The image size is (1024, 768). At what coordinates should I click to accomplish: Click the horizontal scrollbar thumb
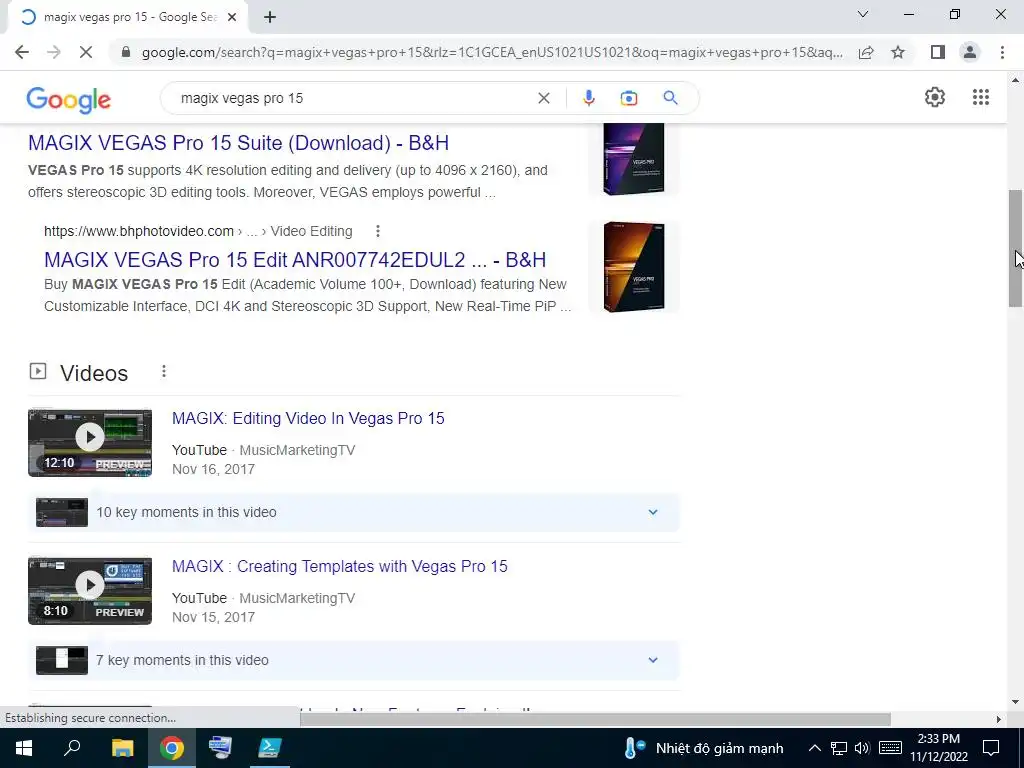point(595,719)
